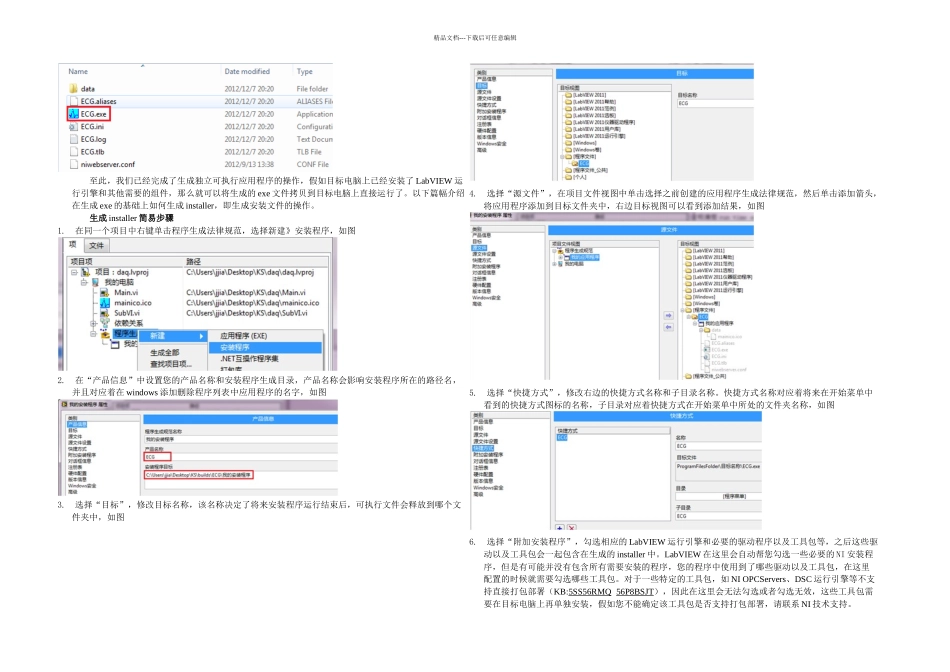950x672 pixels.
Task: Open the 新建 submenu arrow in context menu
Action: coord(201,336)
